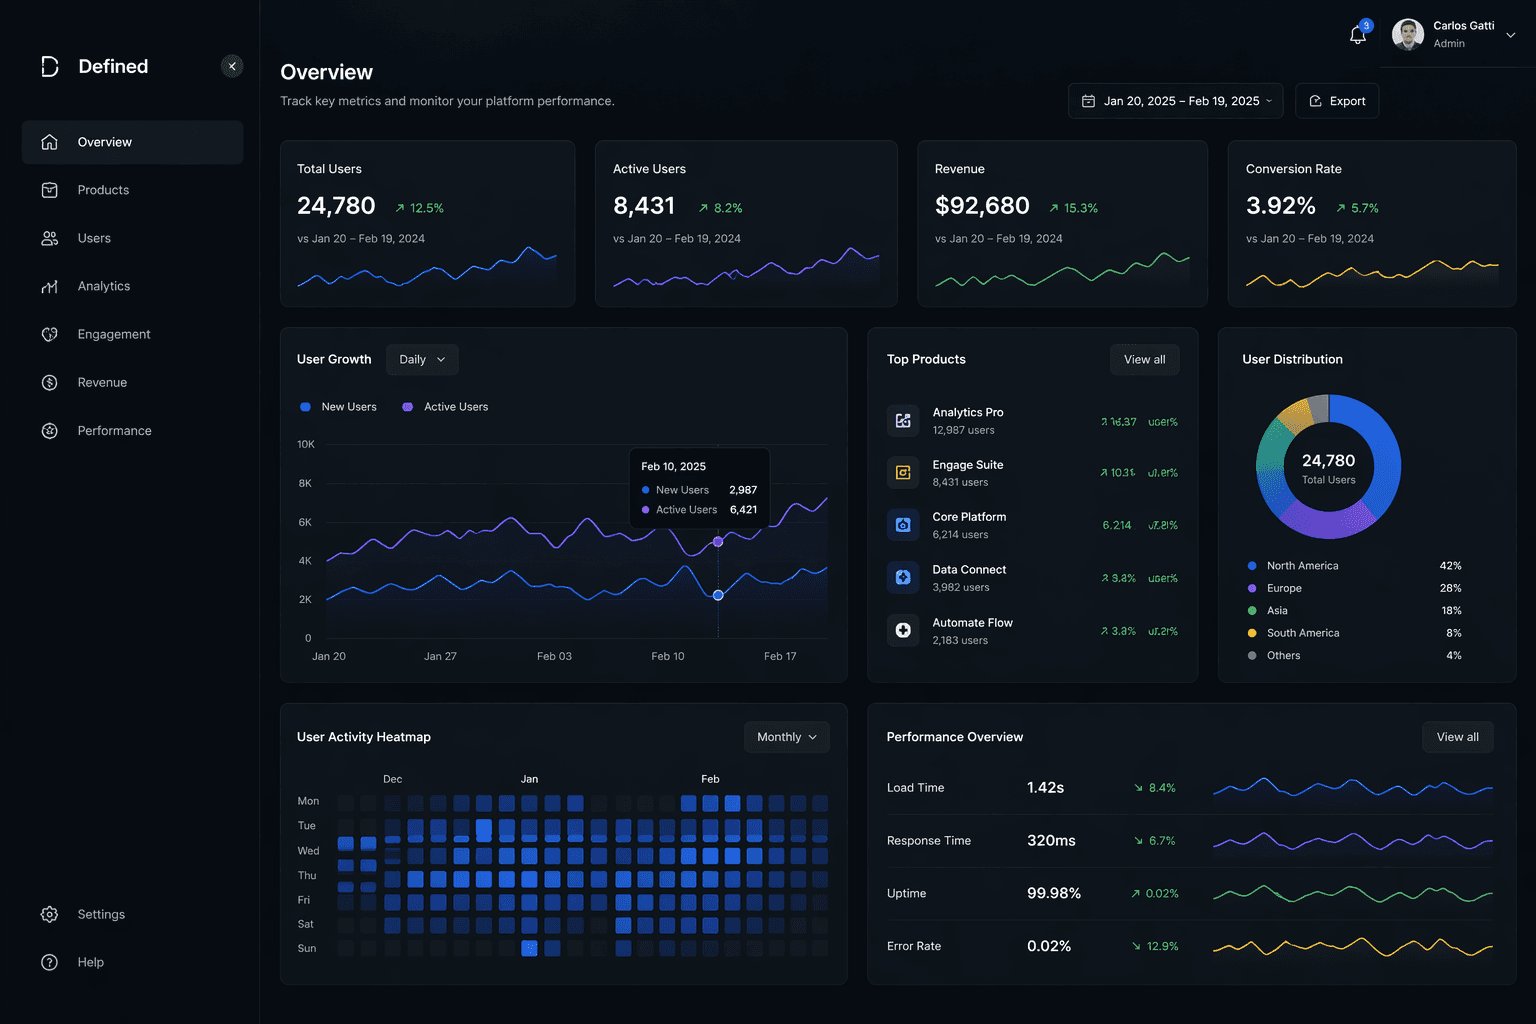Open the Daily interval dropdown
The image size is (1536, 1024).
tap(422, 360)
